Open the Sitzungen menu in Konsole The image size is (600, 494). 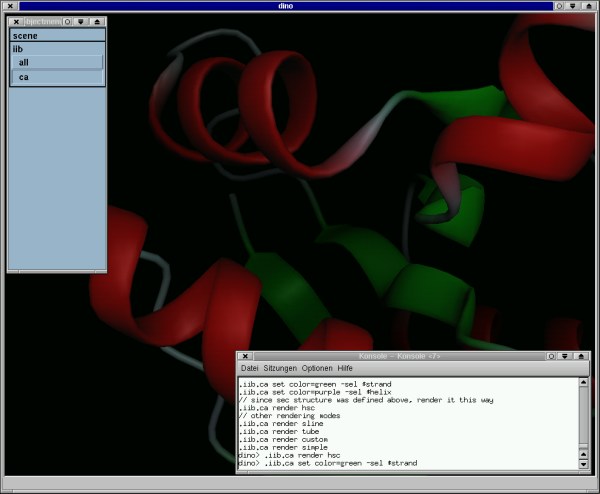point(280,369)
